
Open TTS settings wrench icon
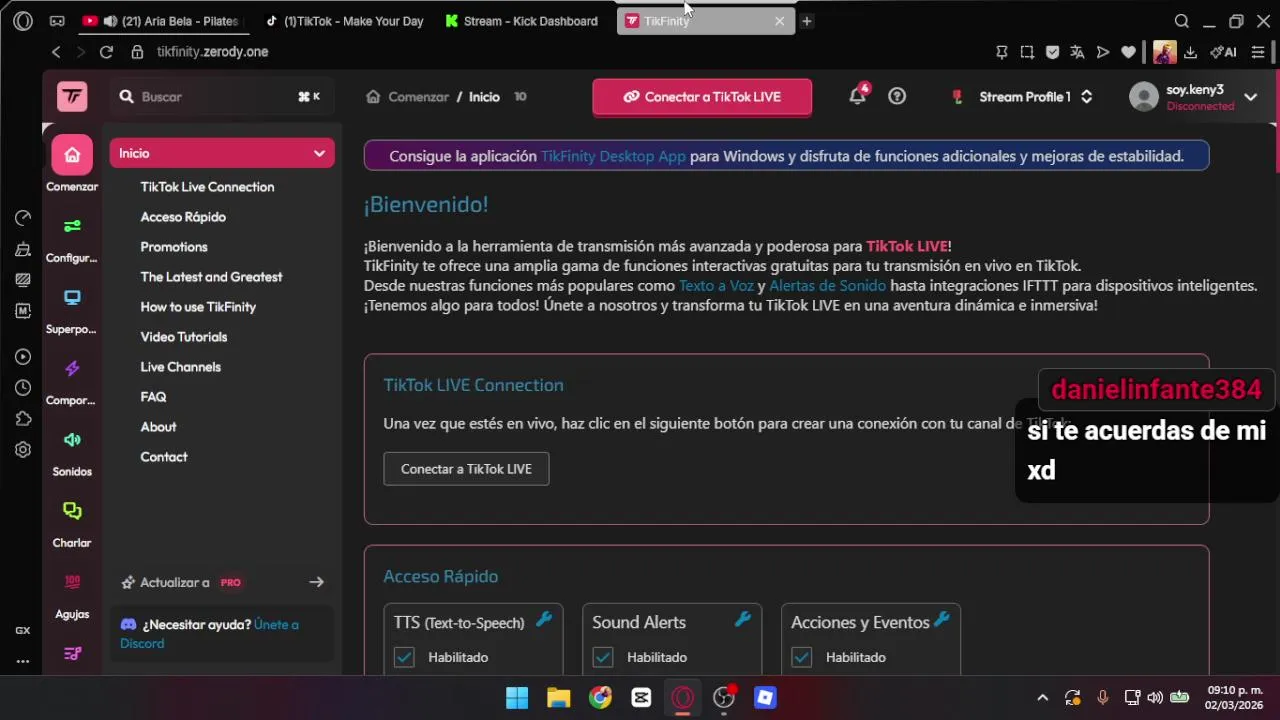[x=544, y=620]
